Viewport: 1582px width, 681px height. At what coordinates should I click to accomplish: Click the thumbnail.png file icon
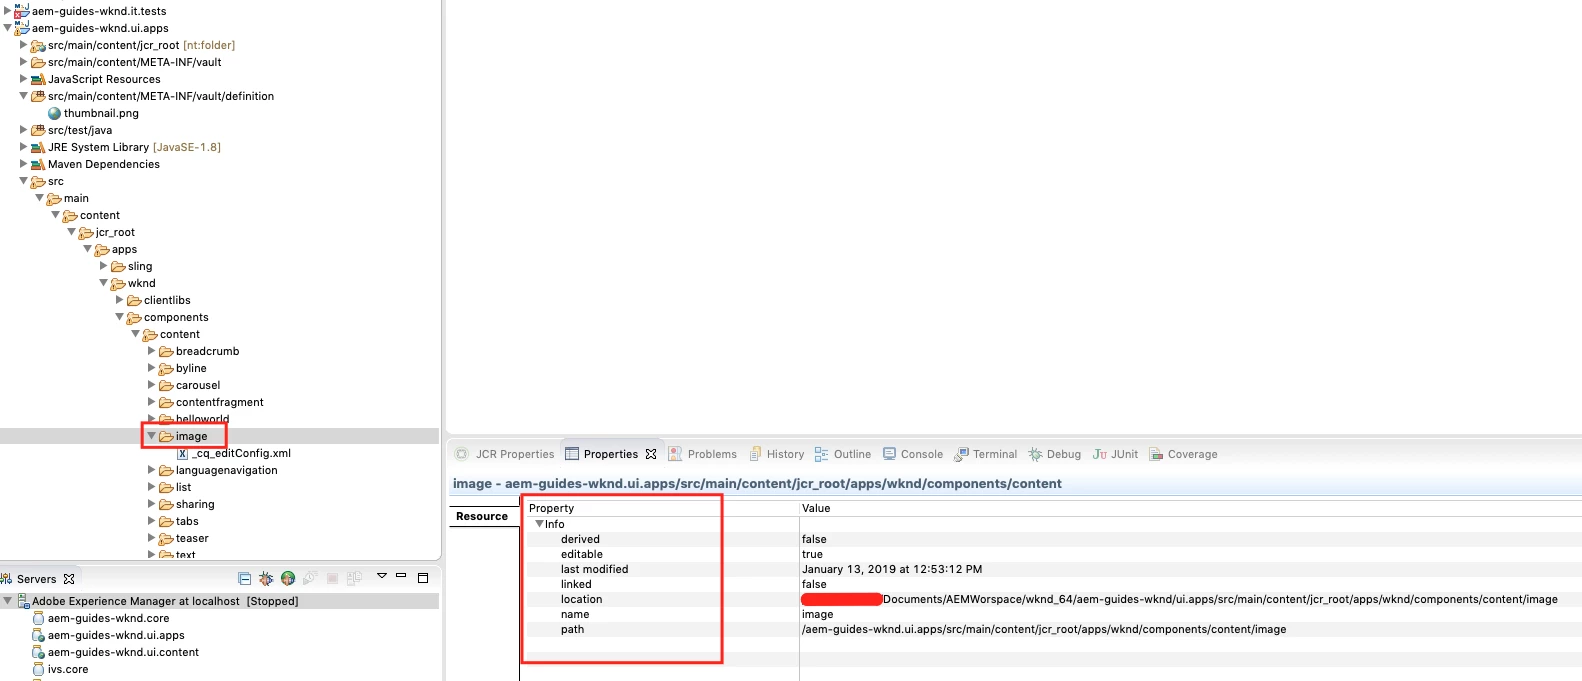tap(55, 113)
